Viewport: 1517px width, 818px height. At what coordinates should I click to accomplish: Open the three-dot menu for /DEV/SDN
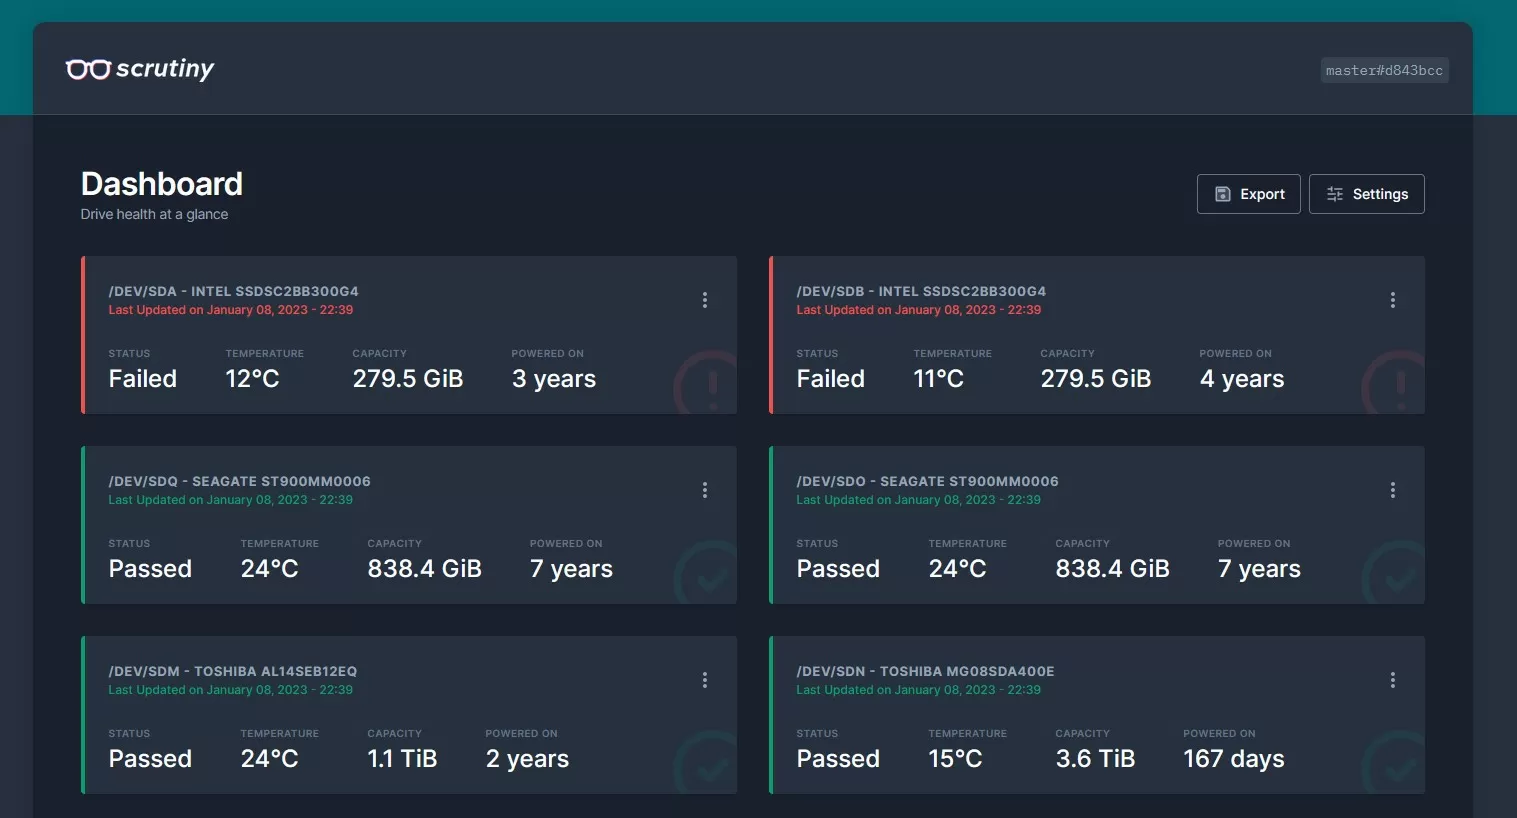tap(1393, 680)
